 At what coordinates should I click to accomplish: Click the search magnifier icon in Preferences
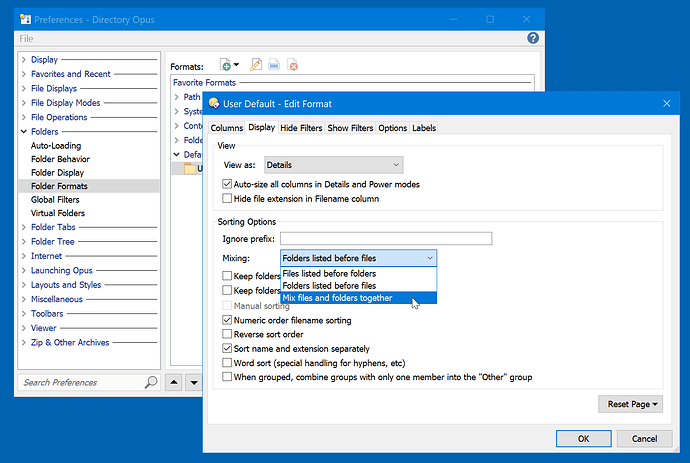click(x=150, y=382)
